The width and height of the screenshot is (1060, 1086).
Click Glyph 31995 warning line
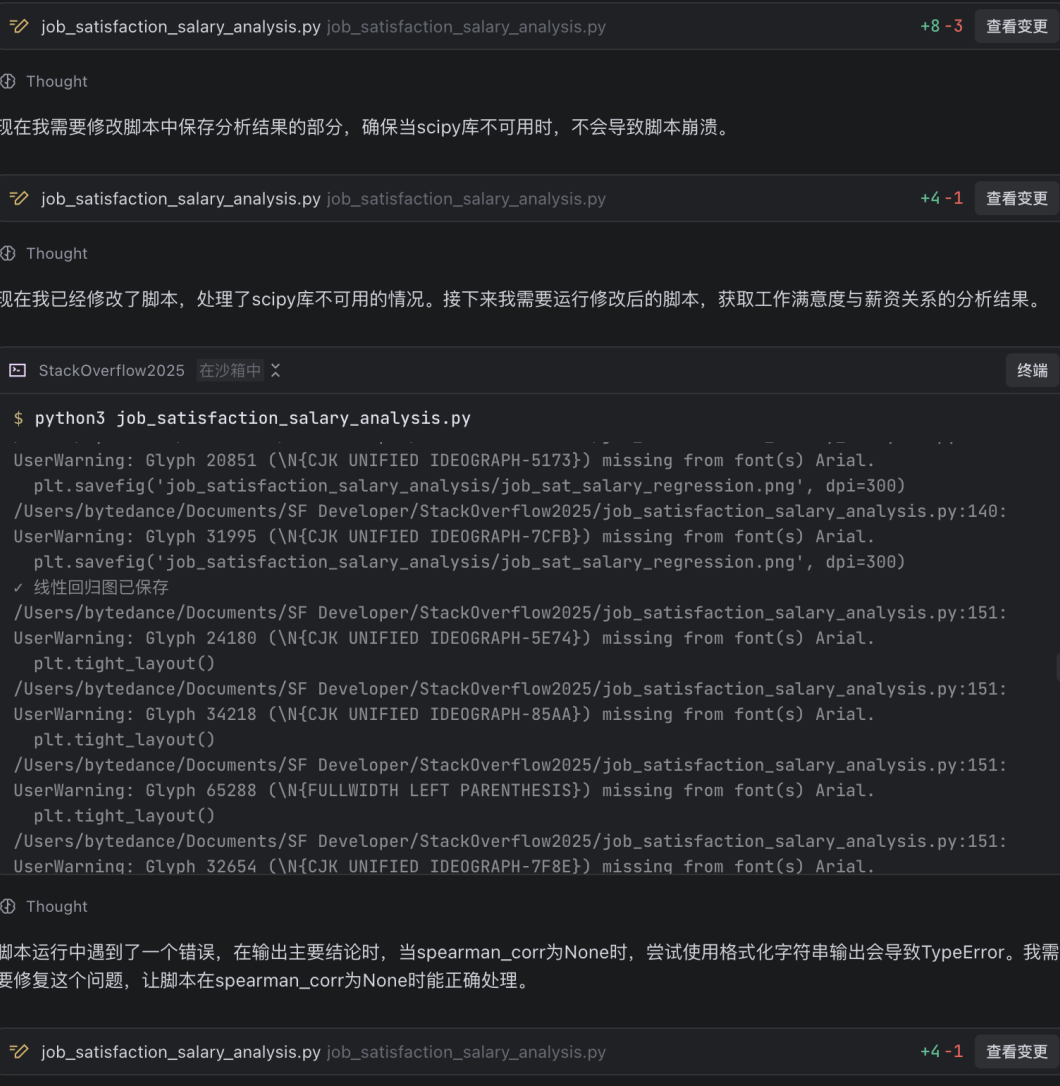pos(444,537)
